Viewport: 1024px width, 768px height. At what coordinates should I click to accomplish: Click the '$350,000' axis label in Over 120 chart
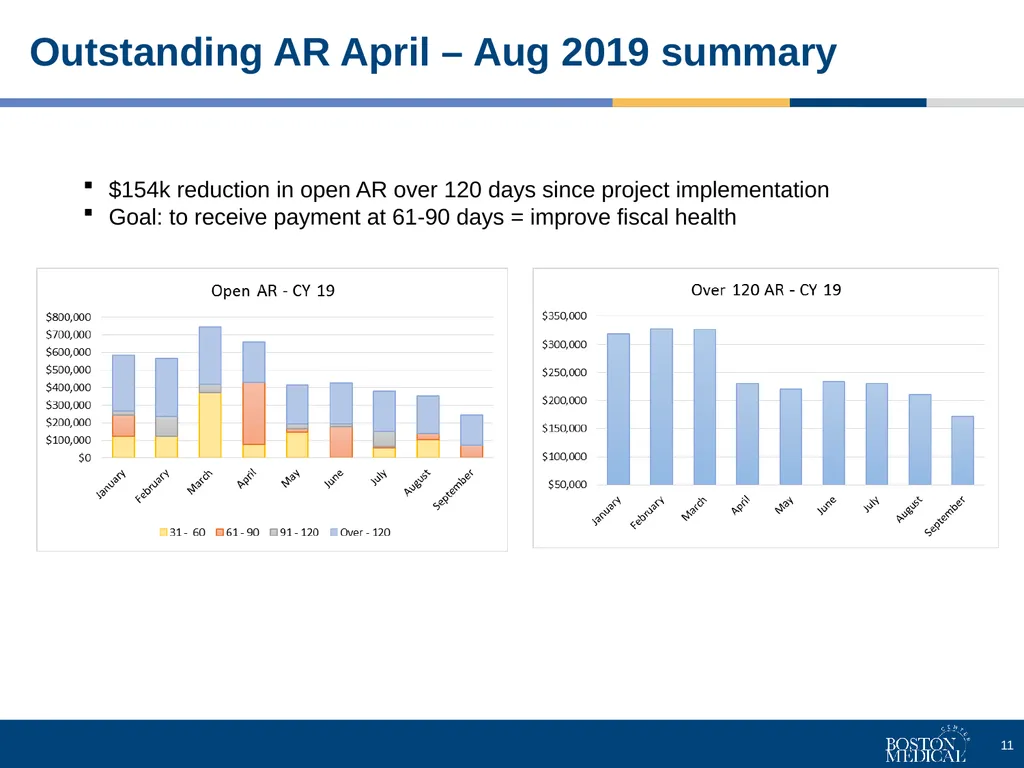click(564, 316)
